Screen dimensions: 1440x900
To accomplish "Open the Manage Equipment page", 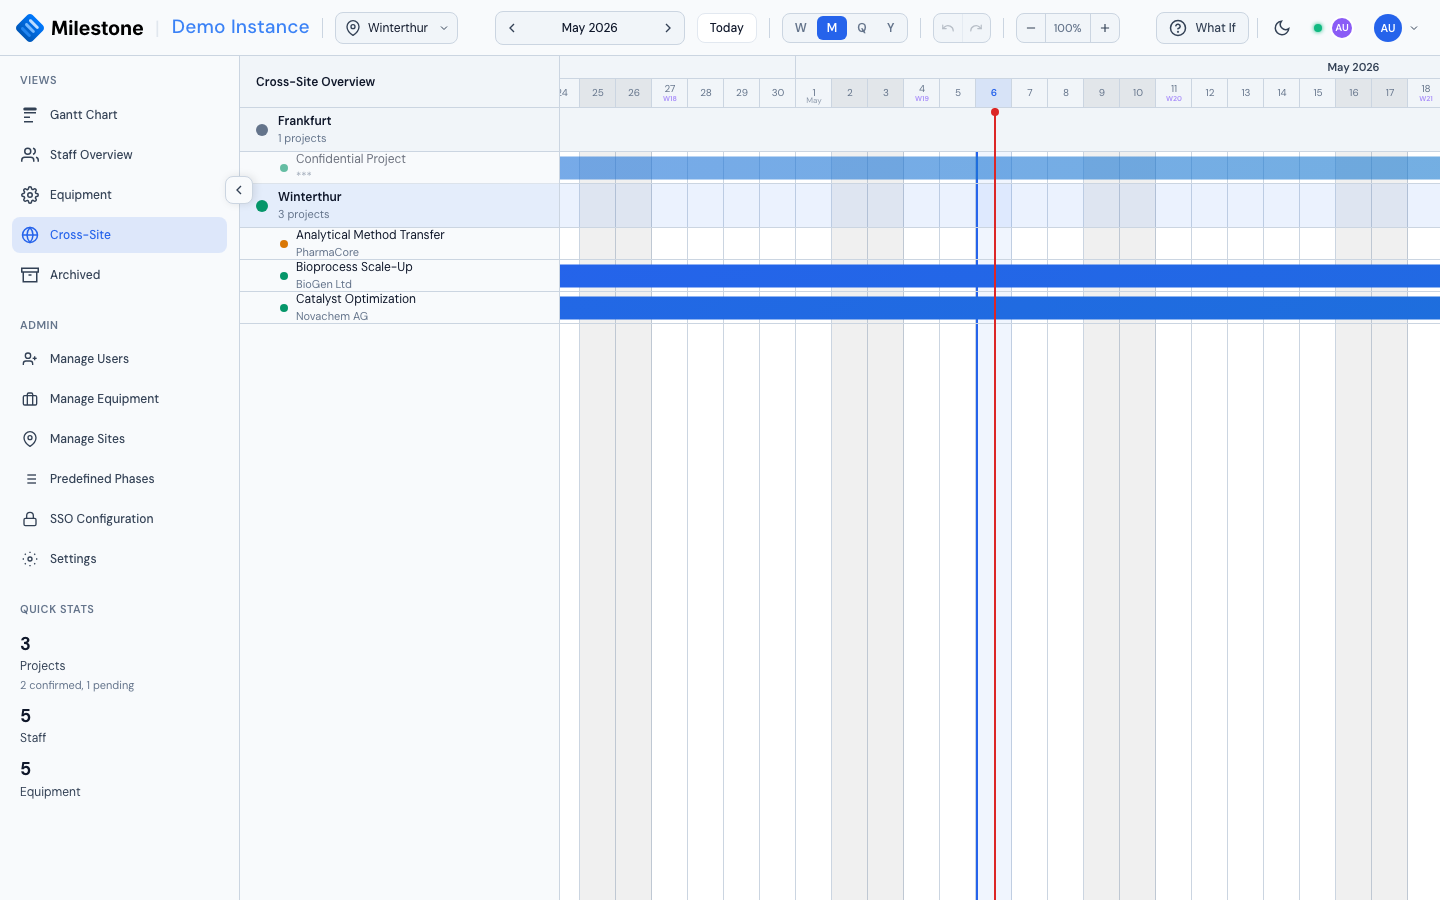I will point(119,399).
